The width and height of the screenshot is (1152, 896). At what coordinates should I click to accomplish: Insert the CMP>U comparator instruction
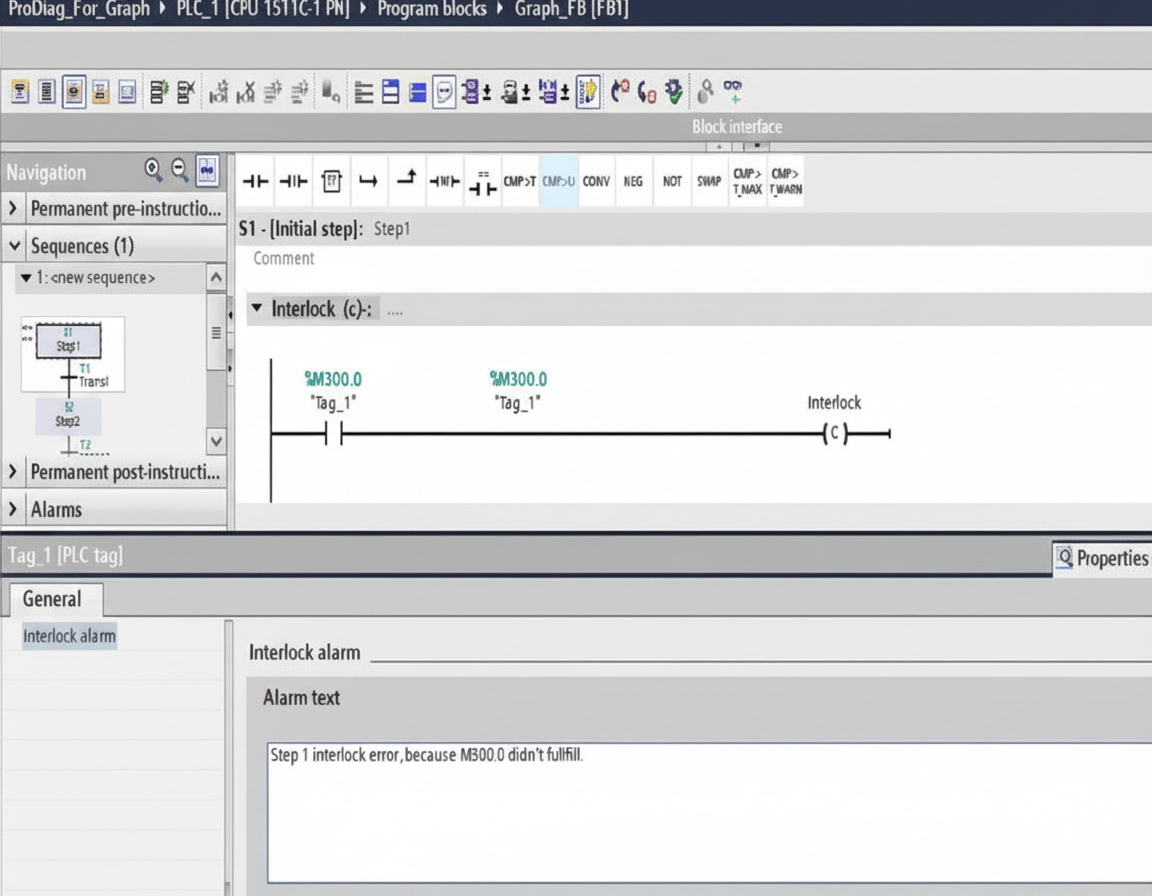558,181
